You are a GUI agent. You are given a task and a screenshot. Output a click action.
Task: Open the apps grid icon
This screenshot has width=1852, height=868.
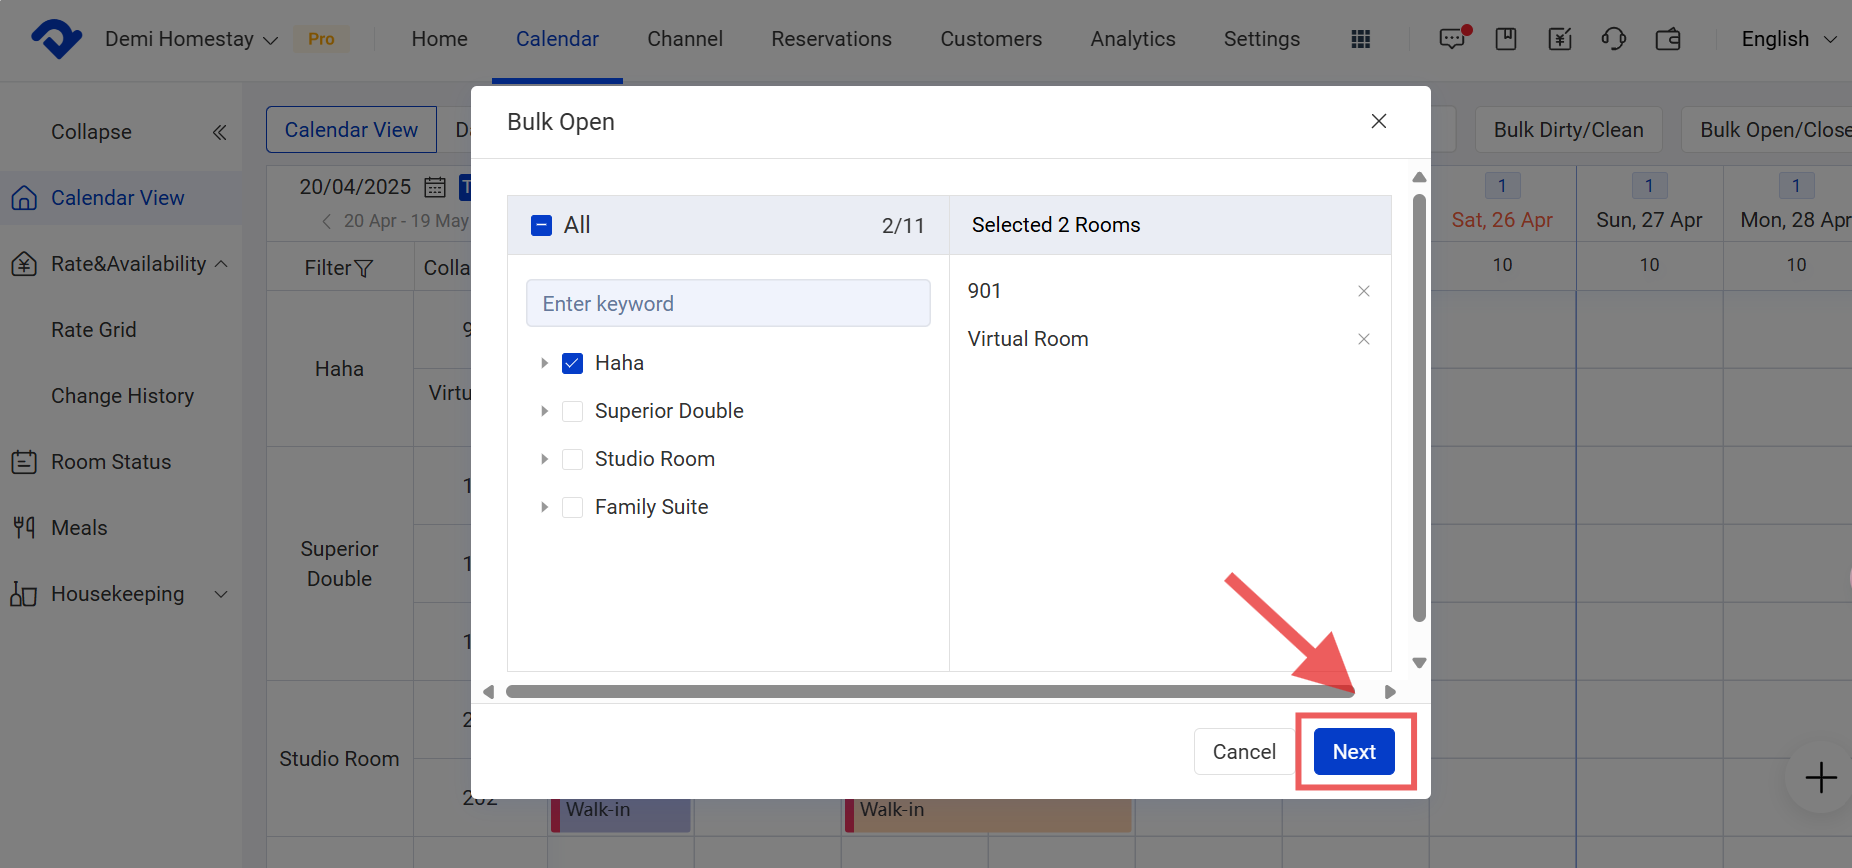tap(1360, 39)
